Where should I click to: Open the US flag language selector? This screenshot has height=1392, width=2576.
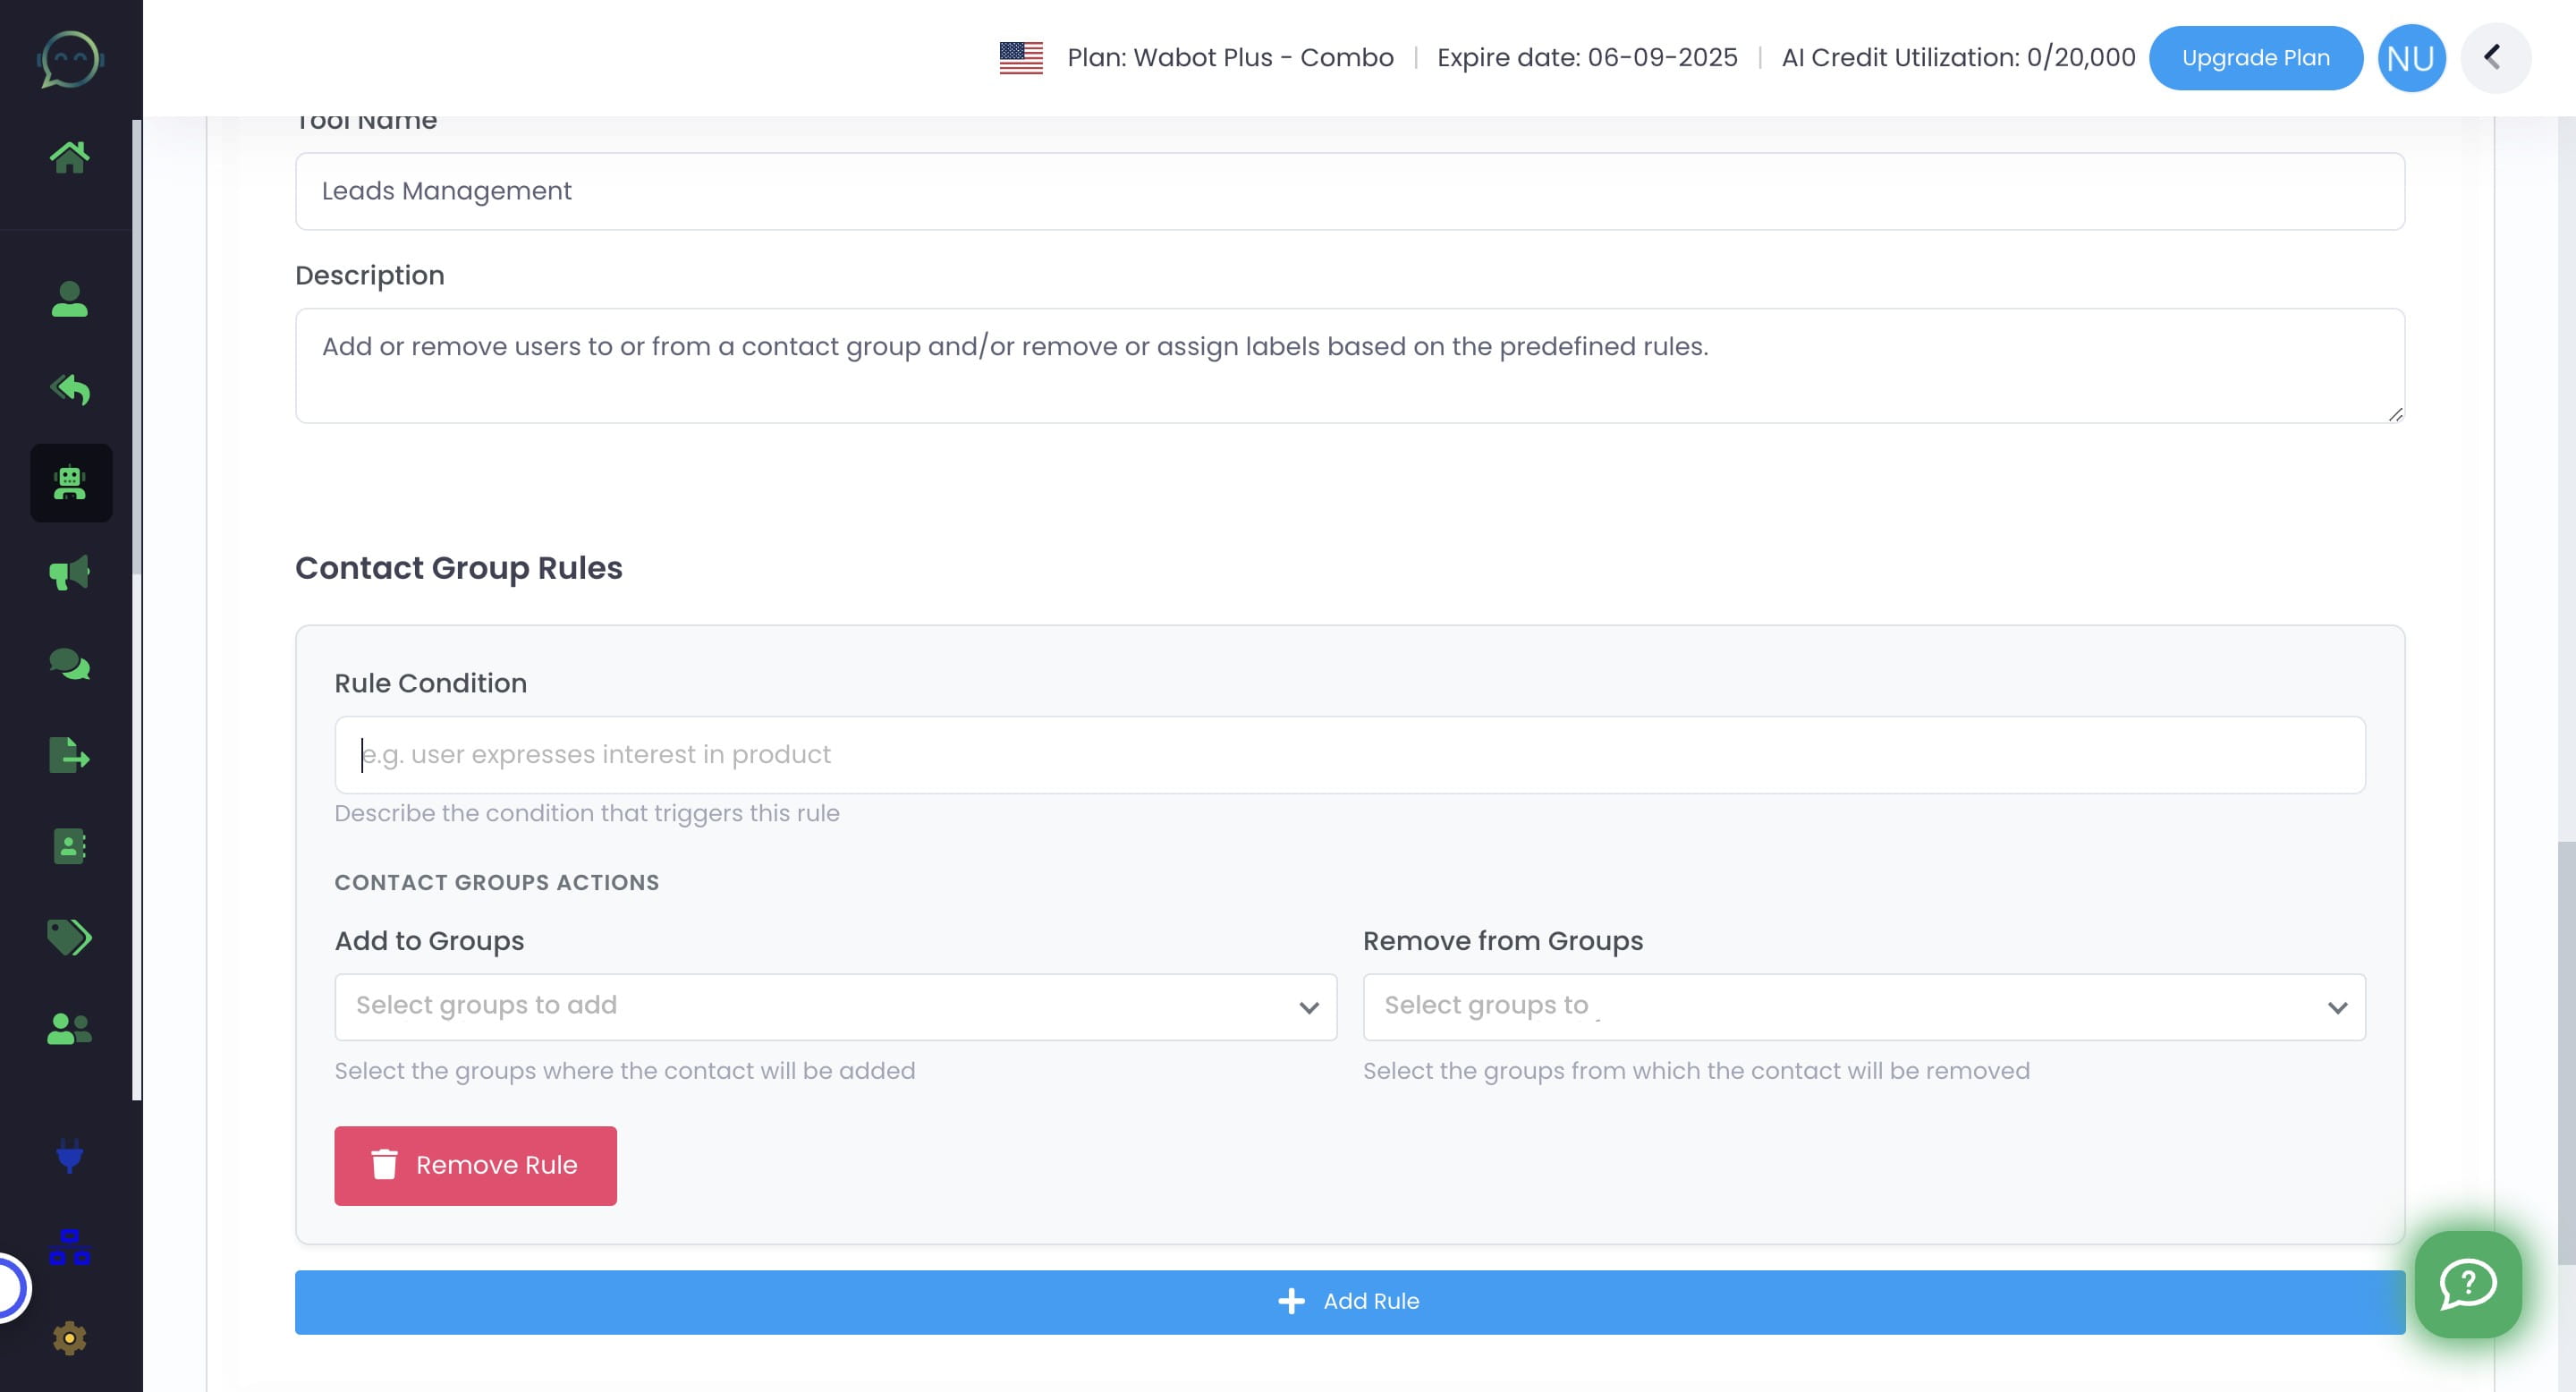tap(1020, 58)
